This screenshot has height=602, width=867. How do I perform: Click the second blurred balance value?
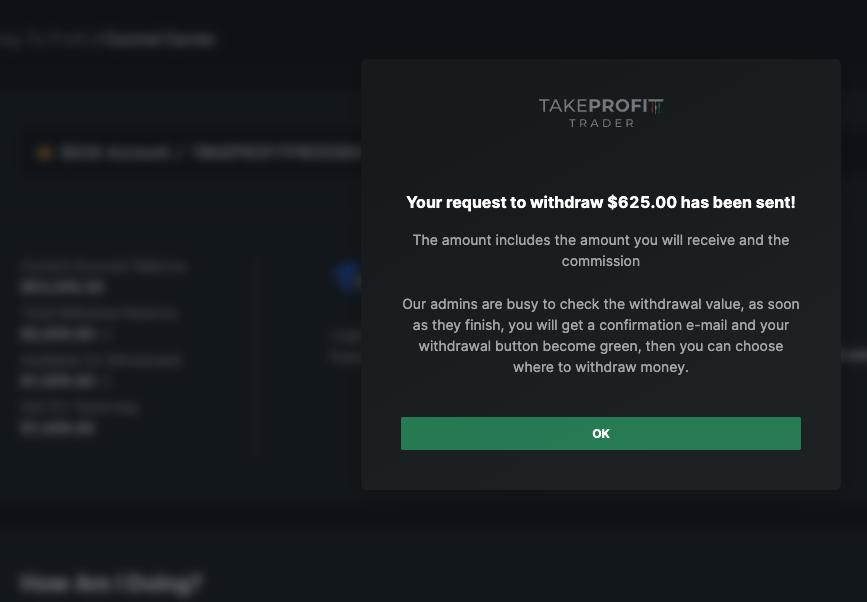(59, 334)
